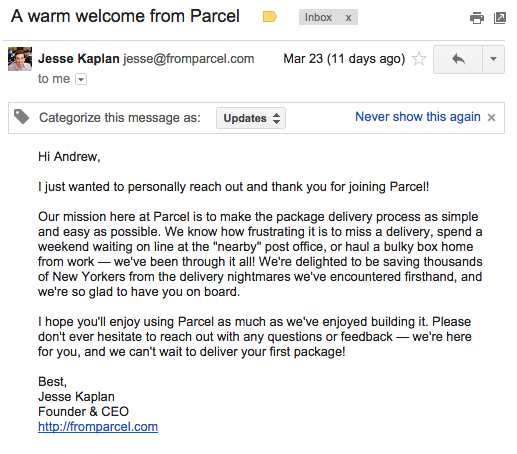Click the email subject 'A warm welcome from Parcel'
Viewport: 517px width, 454px height.
click(125, 16)
